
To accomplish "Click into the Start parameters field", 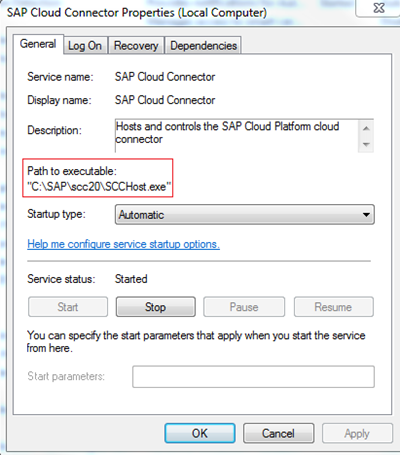I will point(253,377).
